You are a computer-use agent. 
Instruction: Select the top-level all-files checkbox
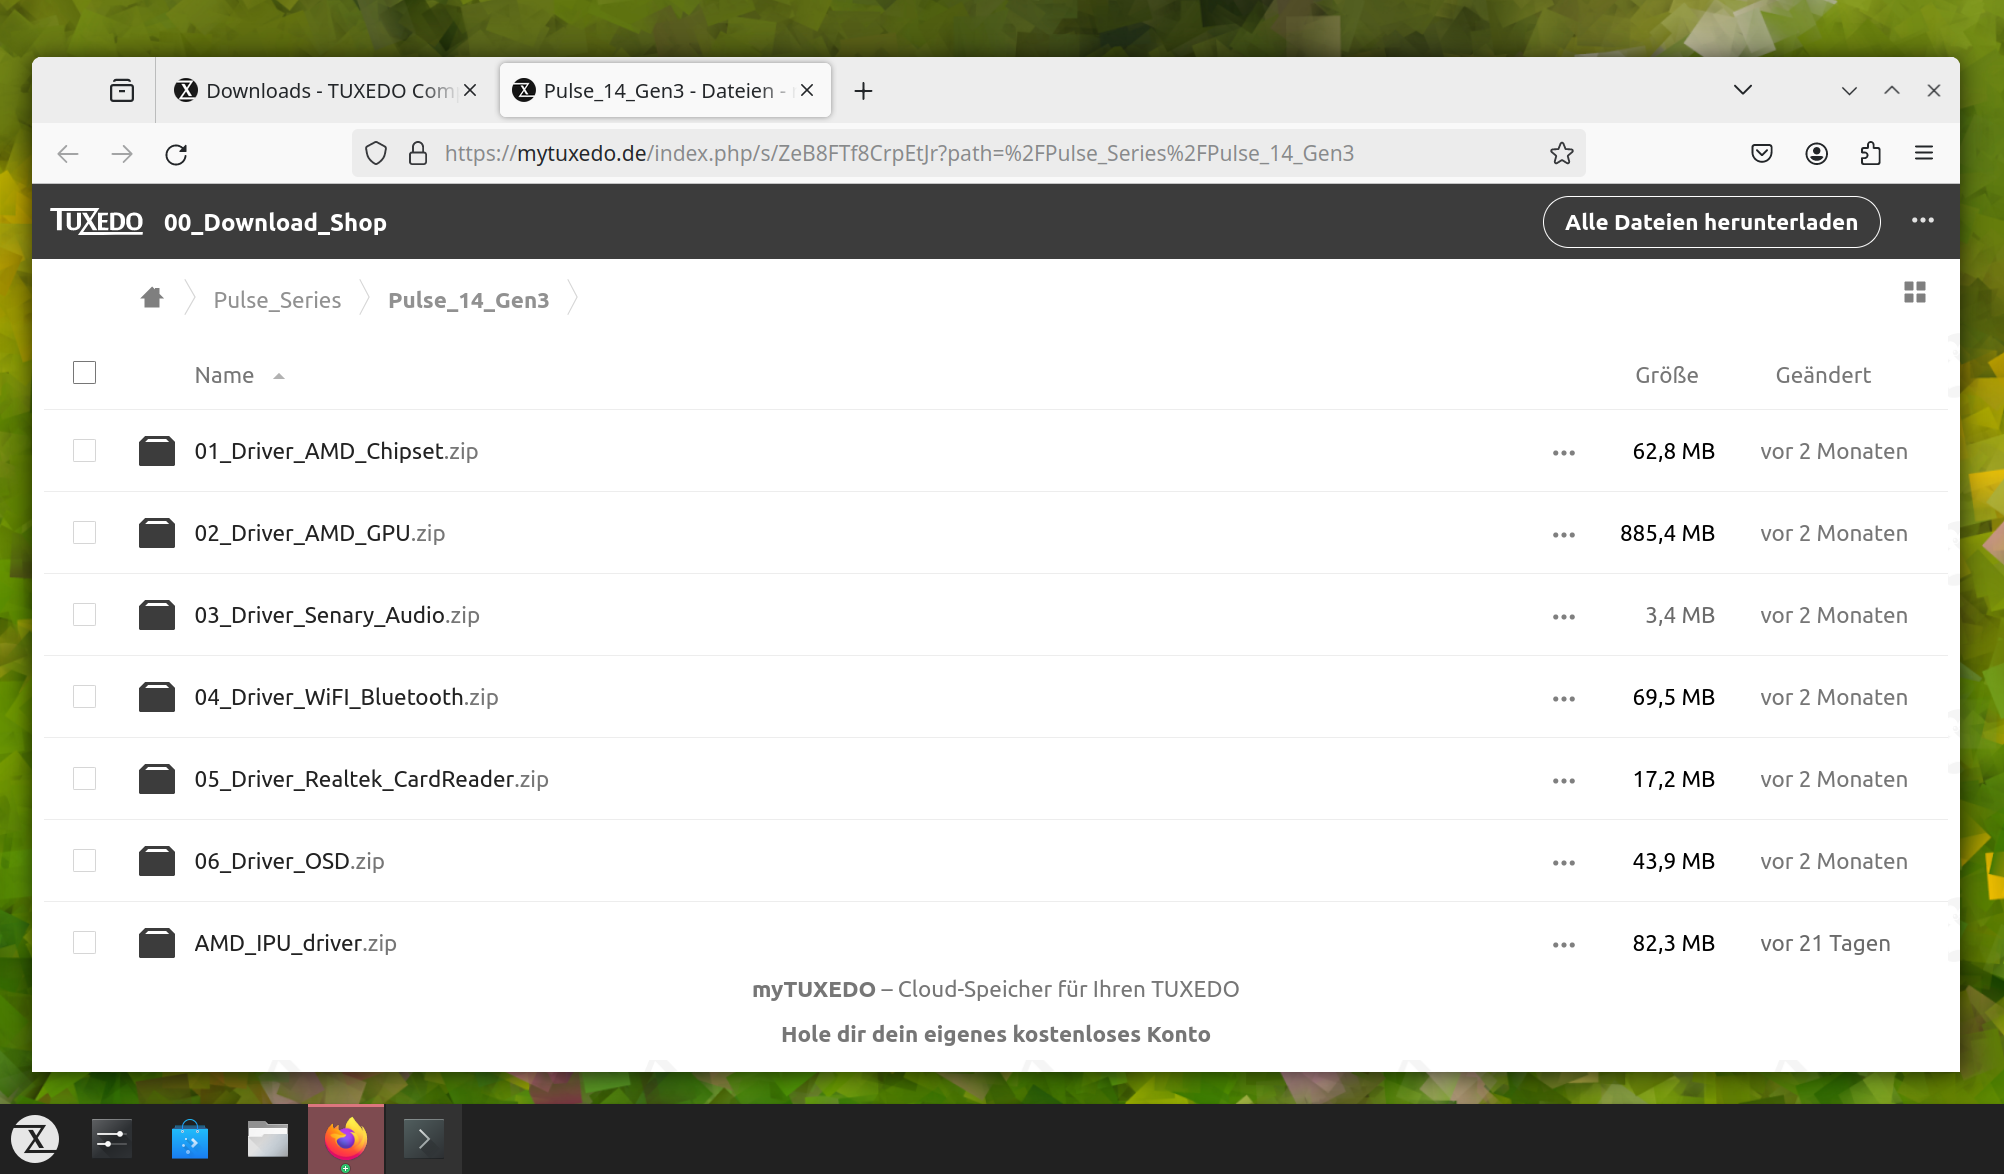click(x=84, y=373)
